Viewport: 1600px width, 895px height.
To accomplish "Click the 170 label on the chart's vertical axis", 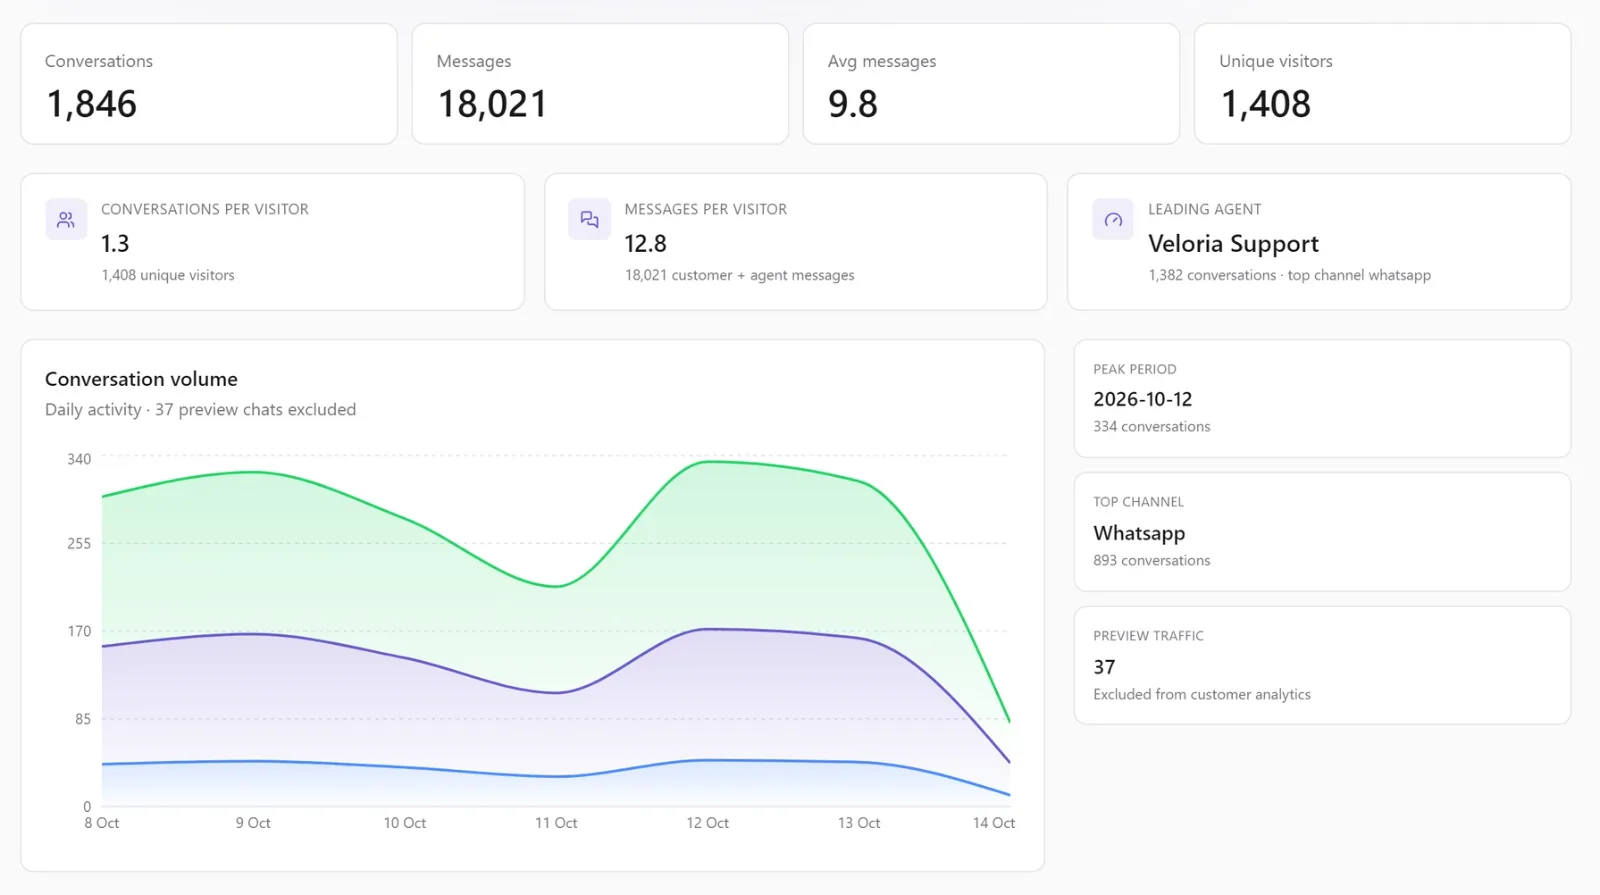I will pyautogui.click(x=79, y=631).
